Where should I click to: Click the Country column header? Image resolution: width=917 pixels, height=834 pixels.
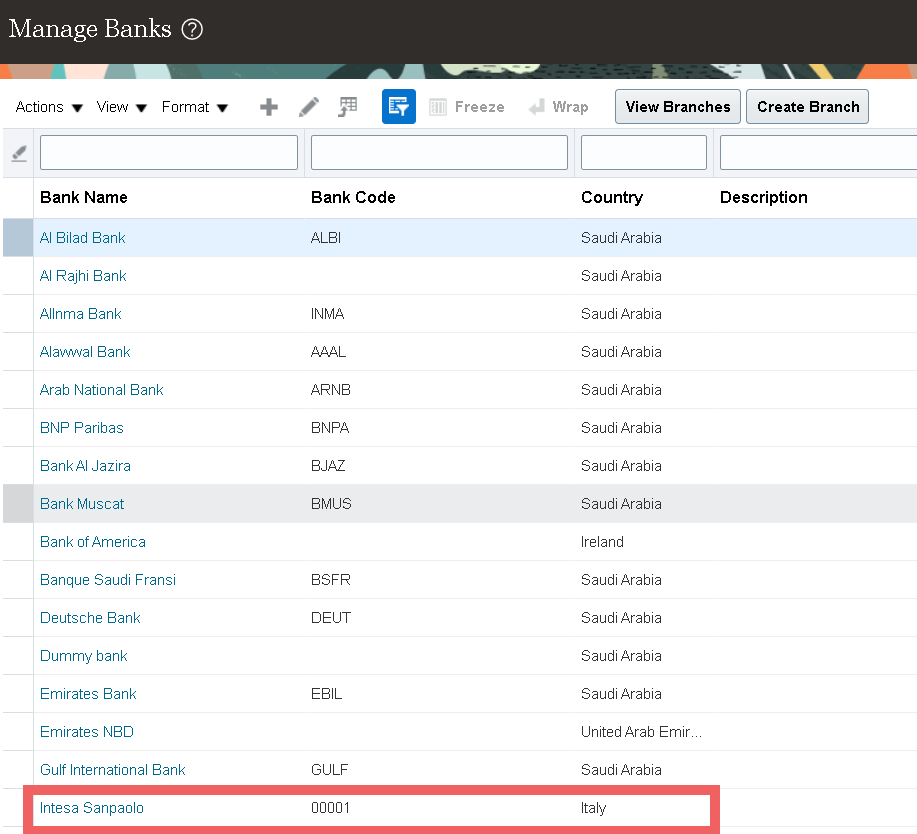[612, 197]
